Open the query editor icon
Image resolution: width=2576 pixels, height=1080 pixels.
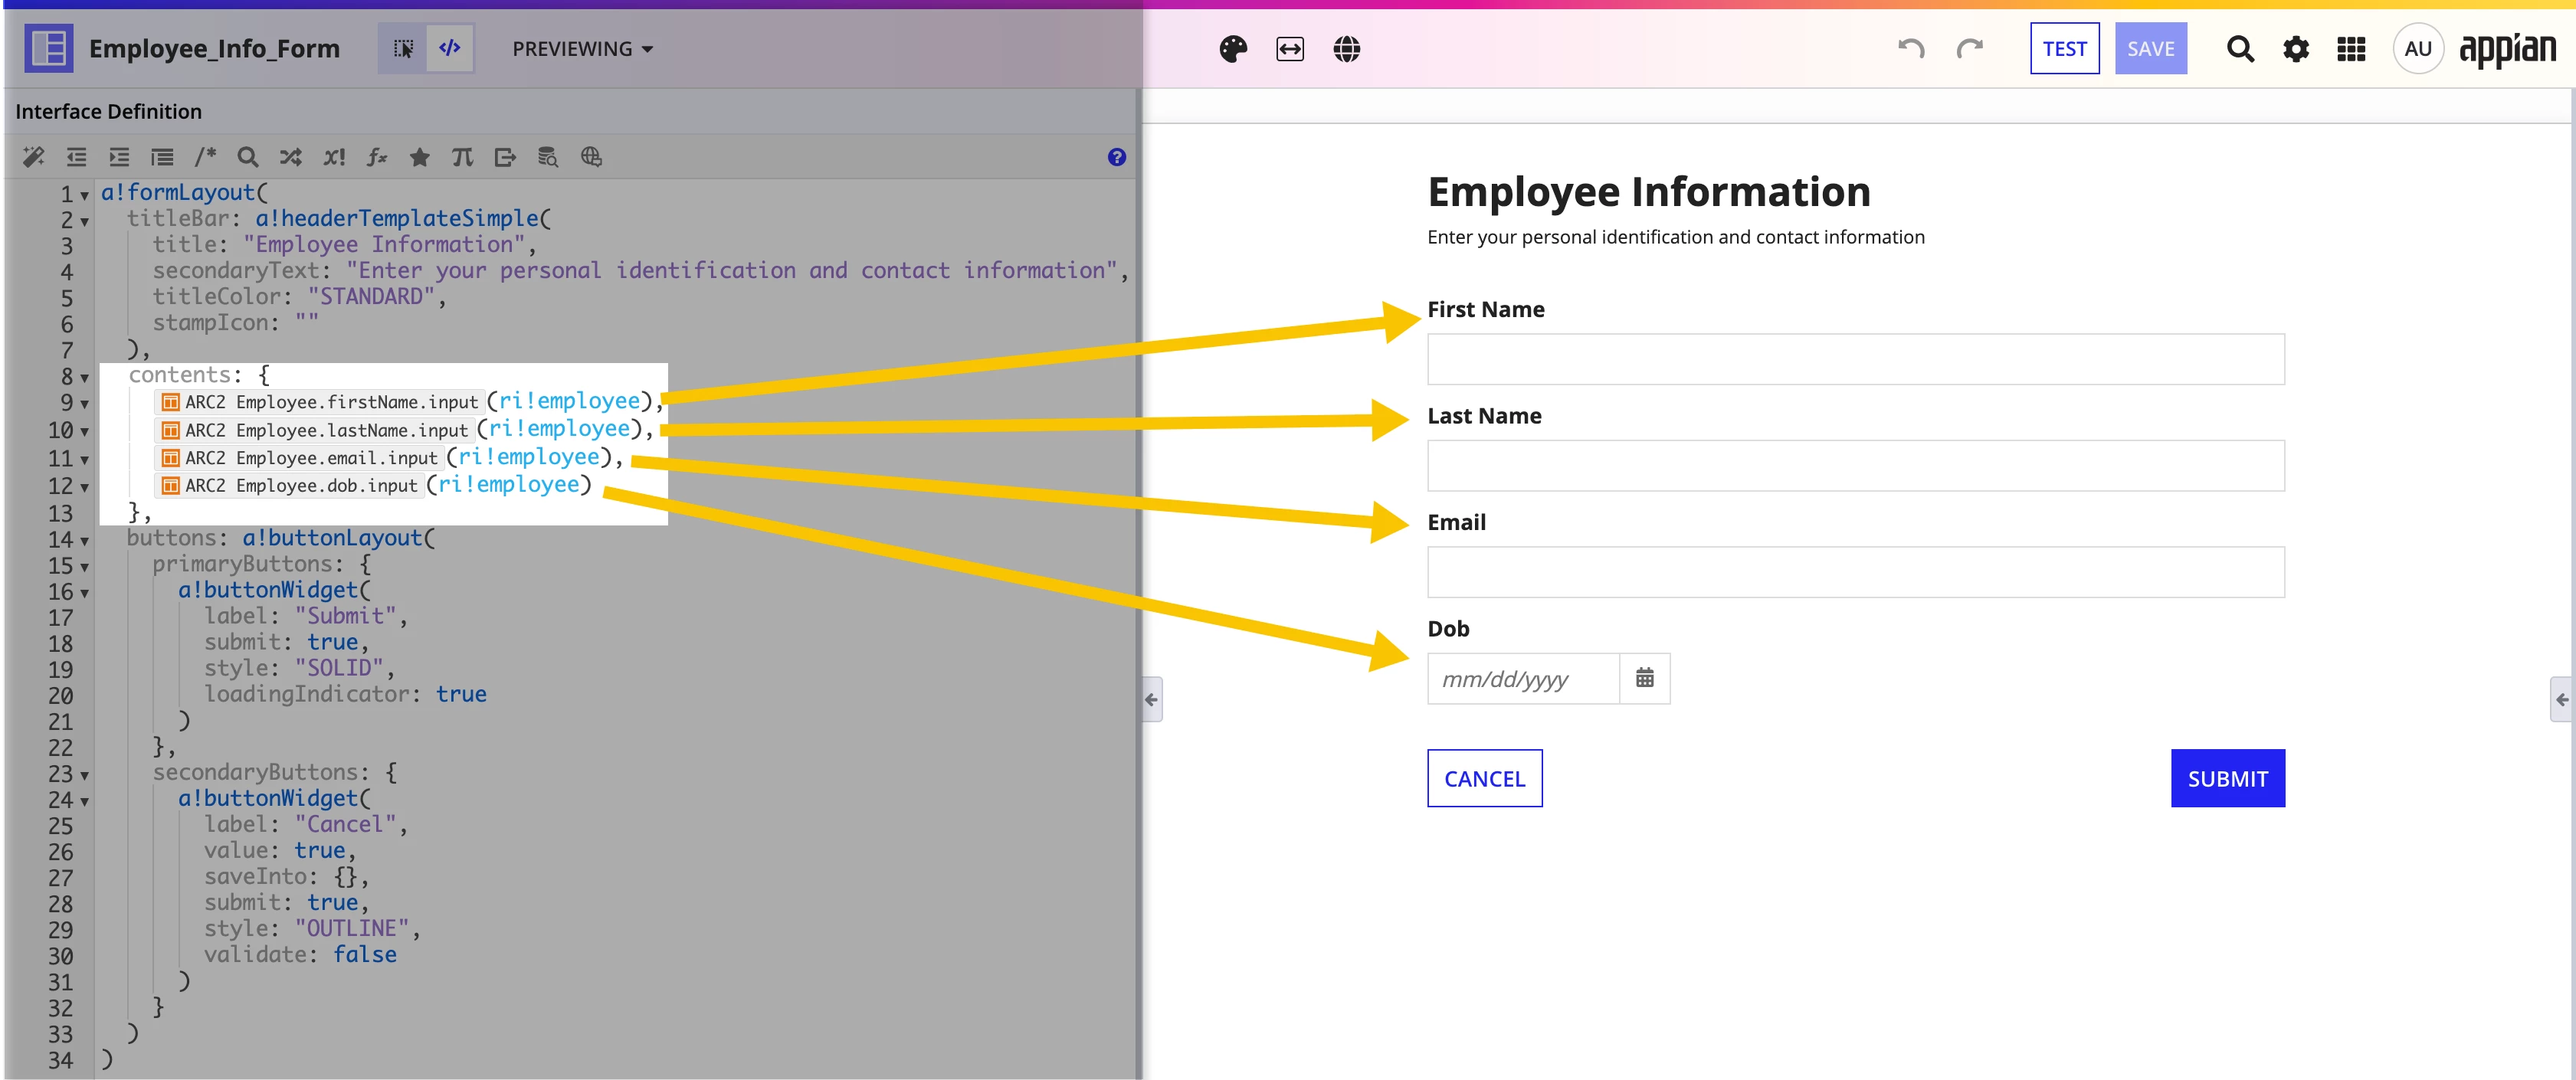click(x=548, y=157)
